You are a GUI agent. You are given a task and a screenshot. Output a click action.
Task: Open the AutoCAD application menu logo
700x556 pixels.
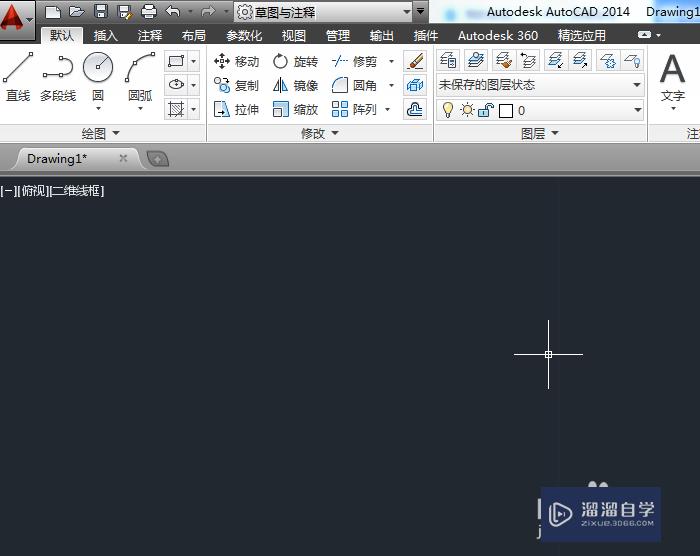point(16,19)
